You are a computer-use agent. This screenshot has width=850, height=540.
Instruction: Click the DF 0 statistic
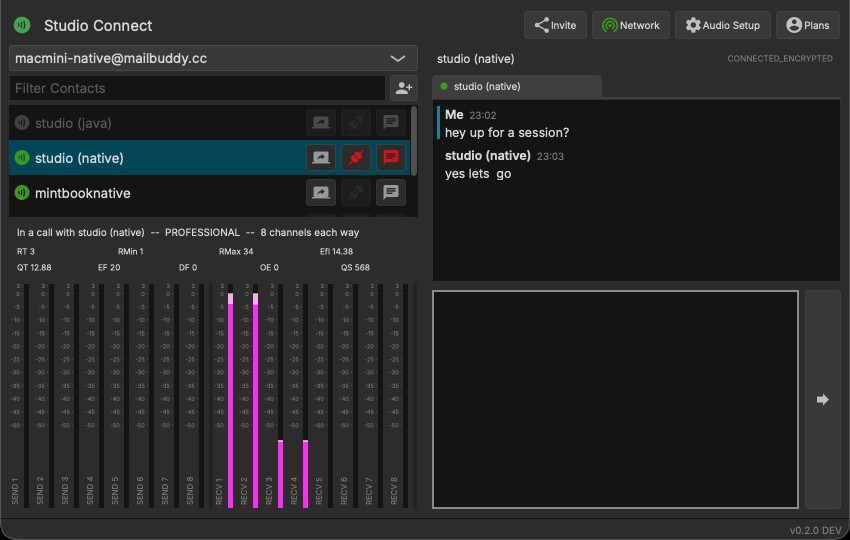click(x=188, y=268)
